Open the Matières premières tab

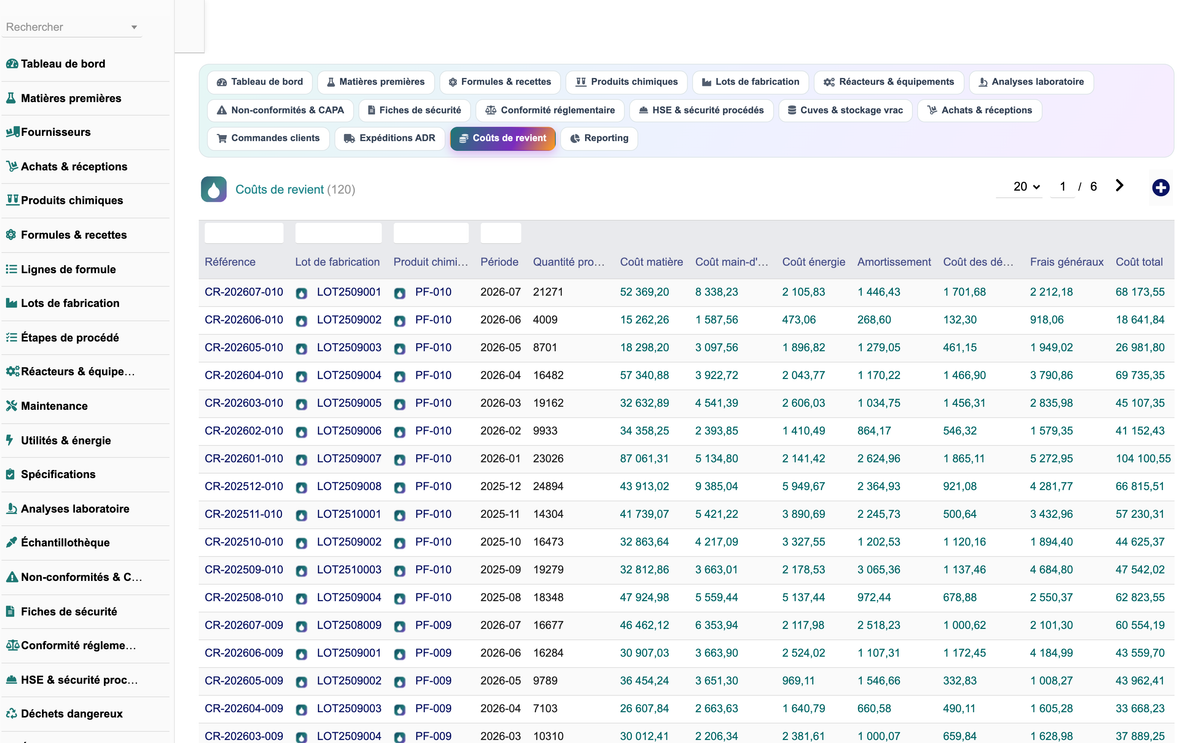tap(376, 82)
